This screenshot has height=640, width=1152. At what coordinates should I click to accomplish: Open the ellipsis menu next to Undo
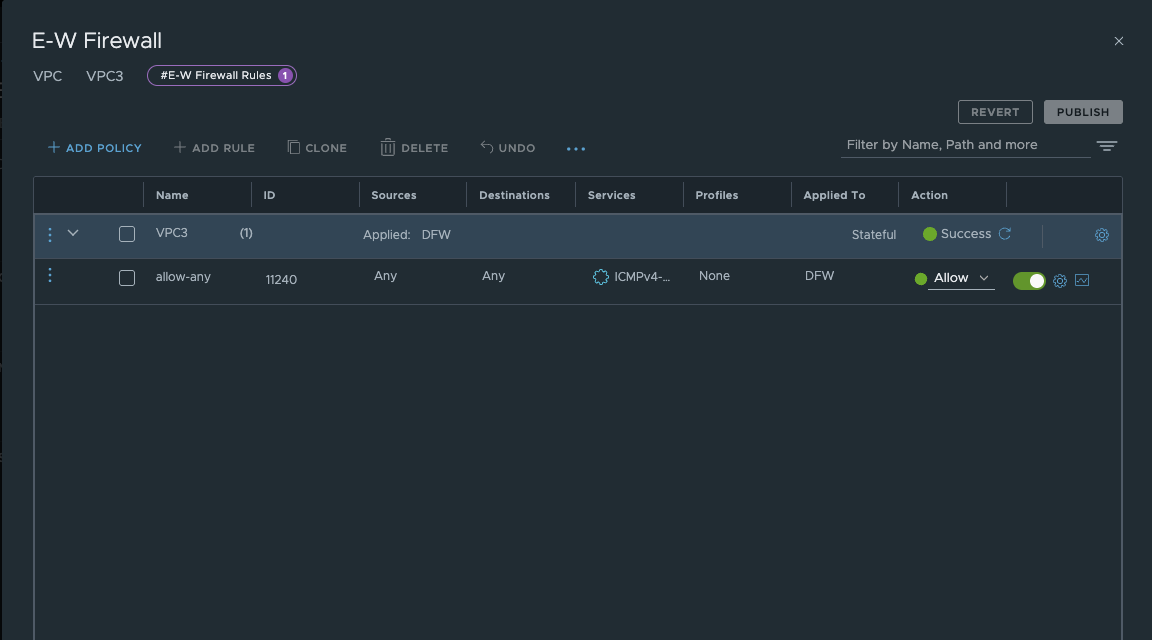click(x=575, y=148)
